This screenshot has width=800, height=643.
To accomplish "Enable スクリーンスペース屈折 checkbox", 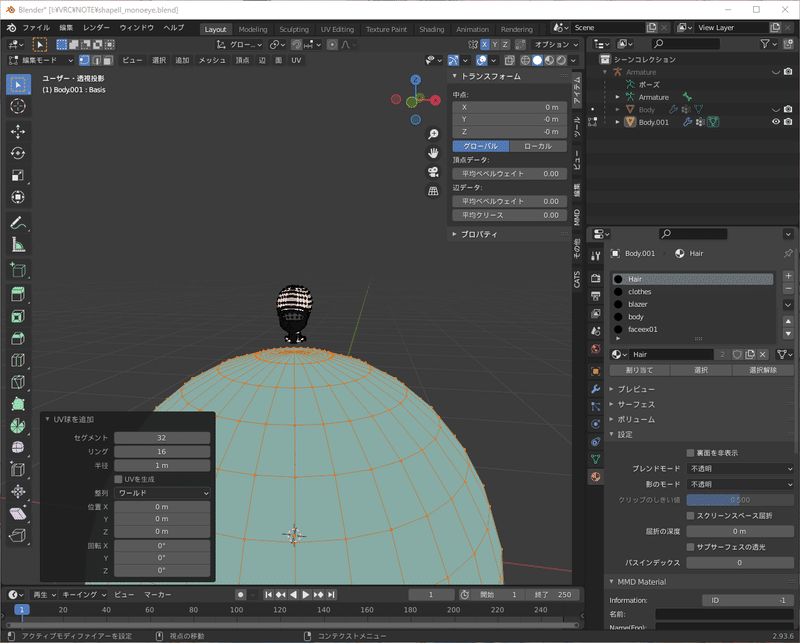I will 690,515.
